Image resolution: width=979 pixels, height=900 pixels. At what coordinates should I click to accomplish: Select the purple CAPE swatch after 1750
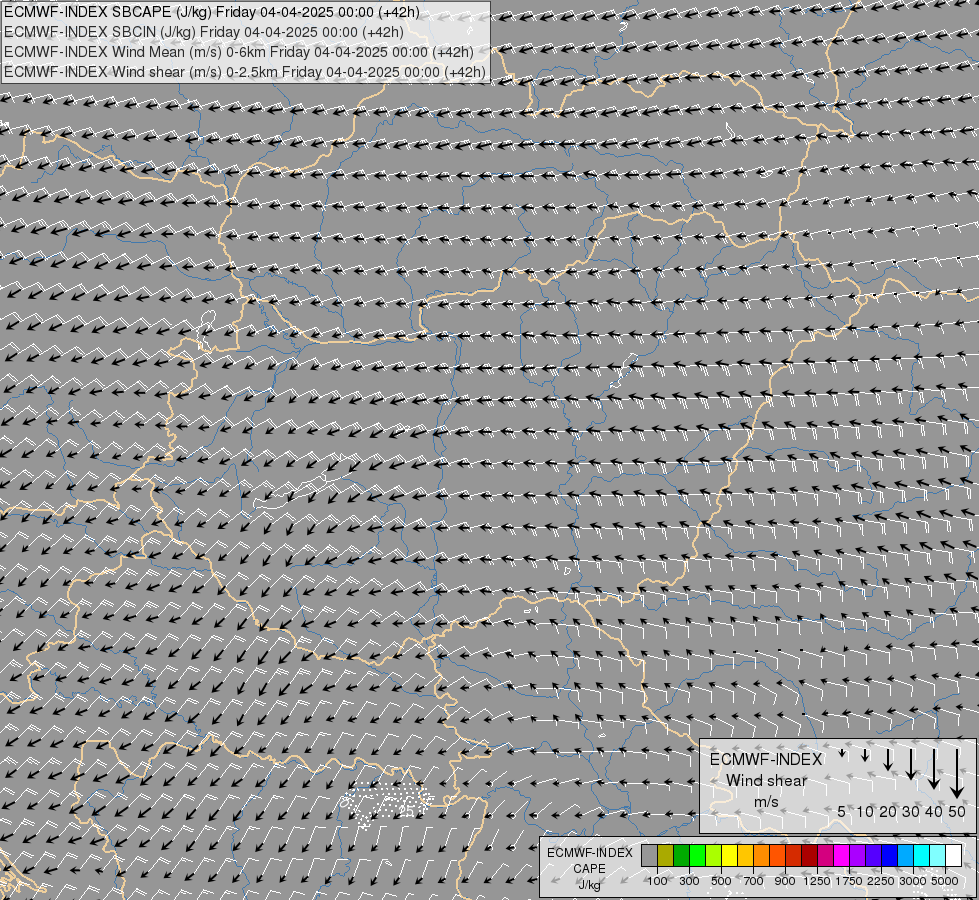pos(858,856)
